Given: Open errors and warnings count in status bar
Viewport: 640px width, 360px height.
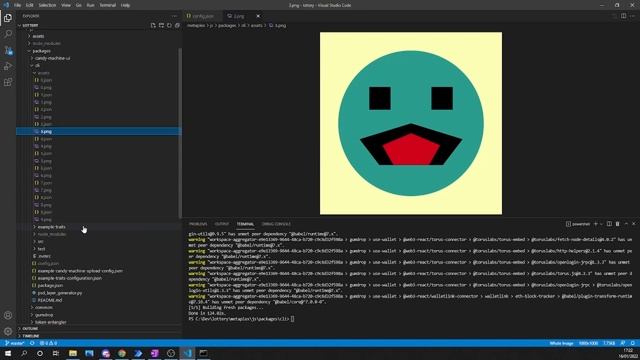Looking at the screenshot, I should pyautogui.click(x=48, y=343).
